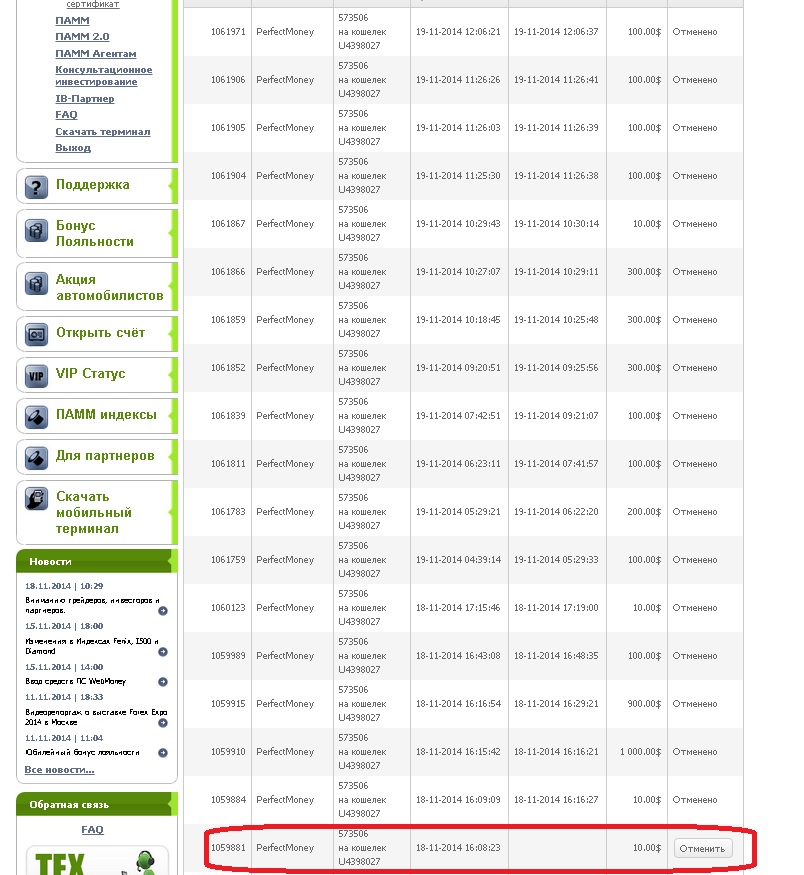Open the Акция автомобилистов section
The height and width of the screenshot is (875, 804).
(x=97, y=287)
